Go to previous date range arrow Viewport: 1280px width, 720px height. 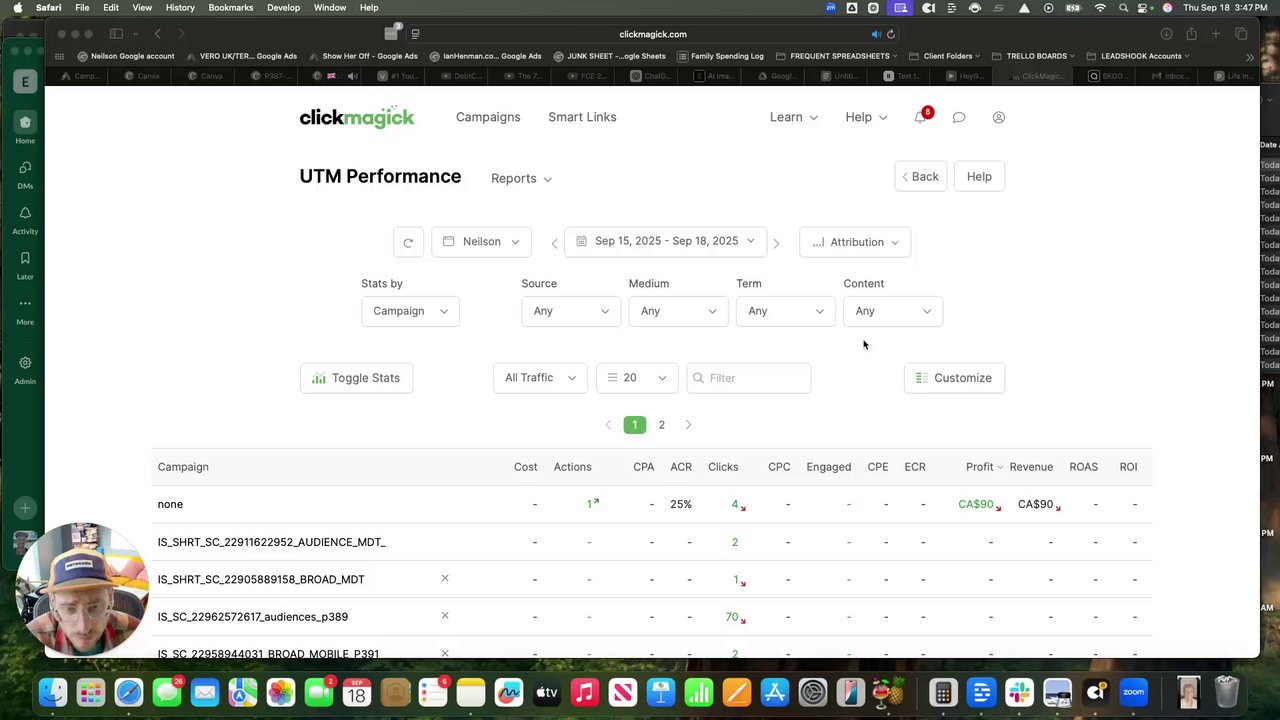click(x=554, y=243)
